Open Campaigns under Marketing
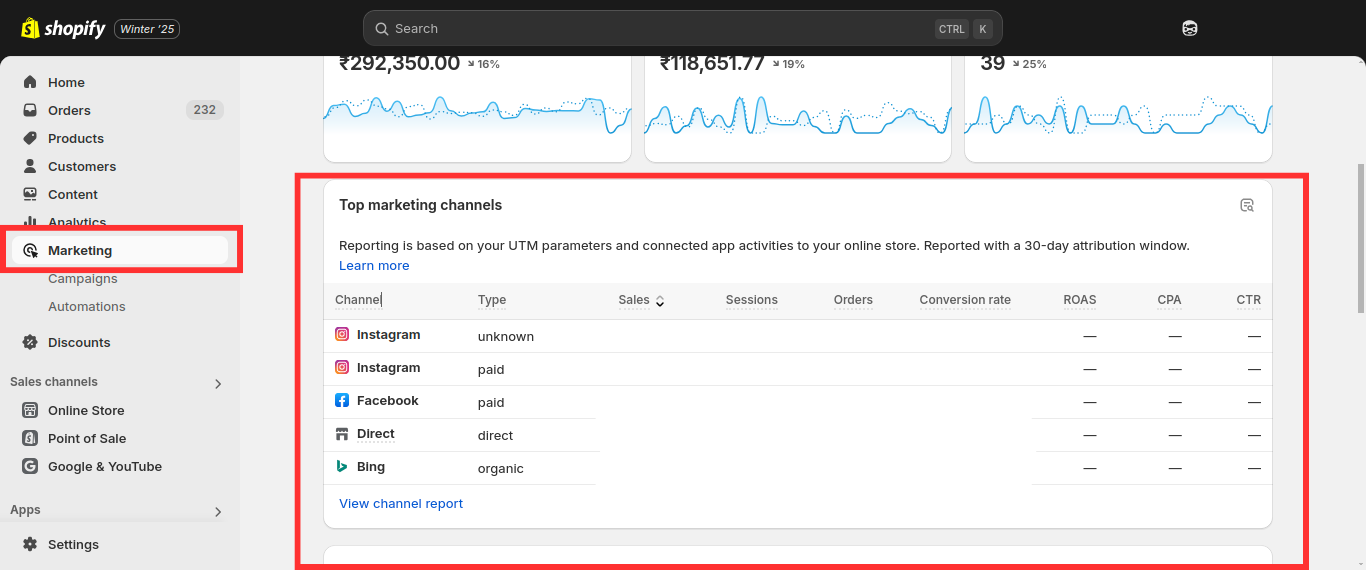The height and width of the screenshot is (570, 1366). point(83,279)
